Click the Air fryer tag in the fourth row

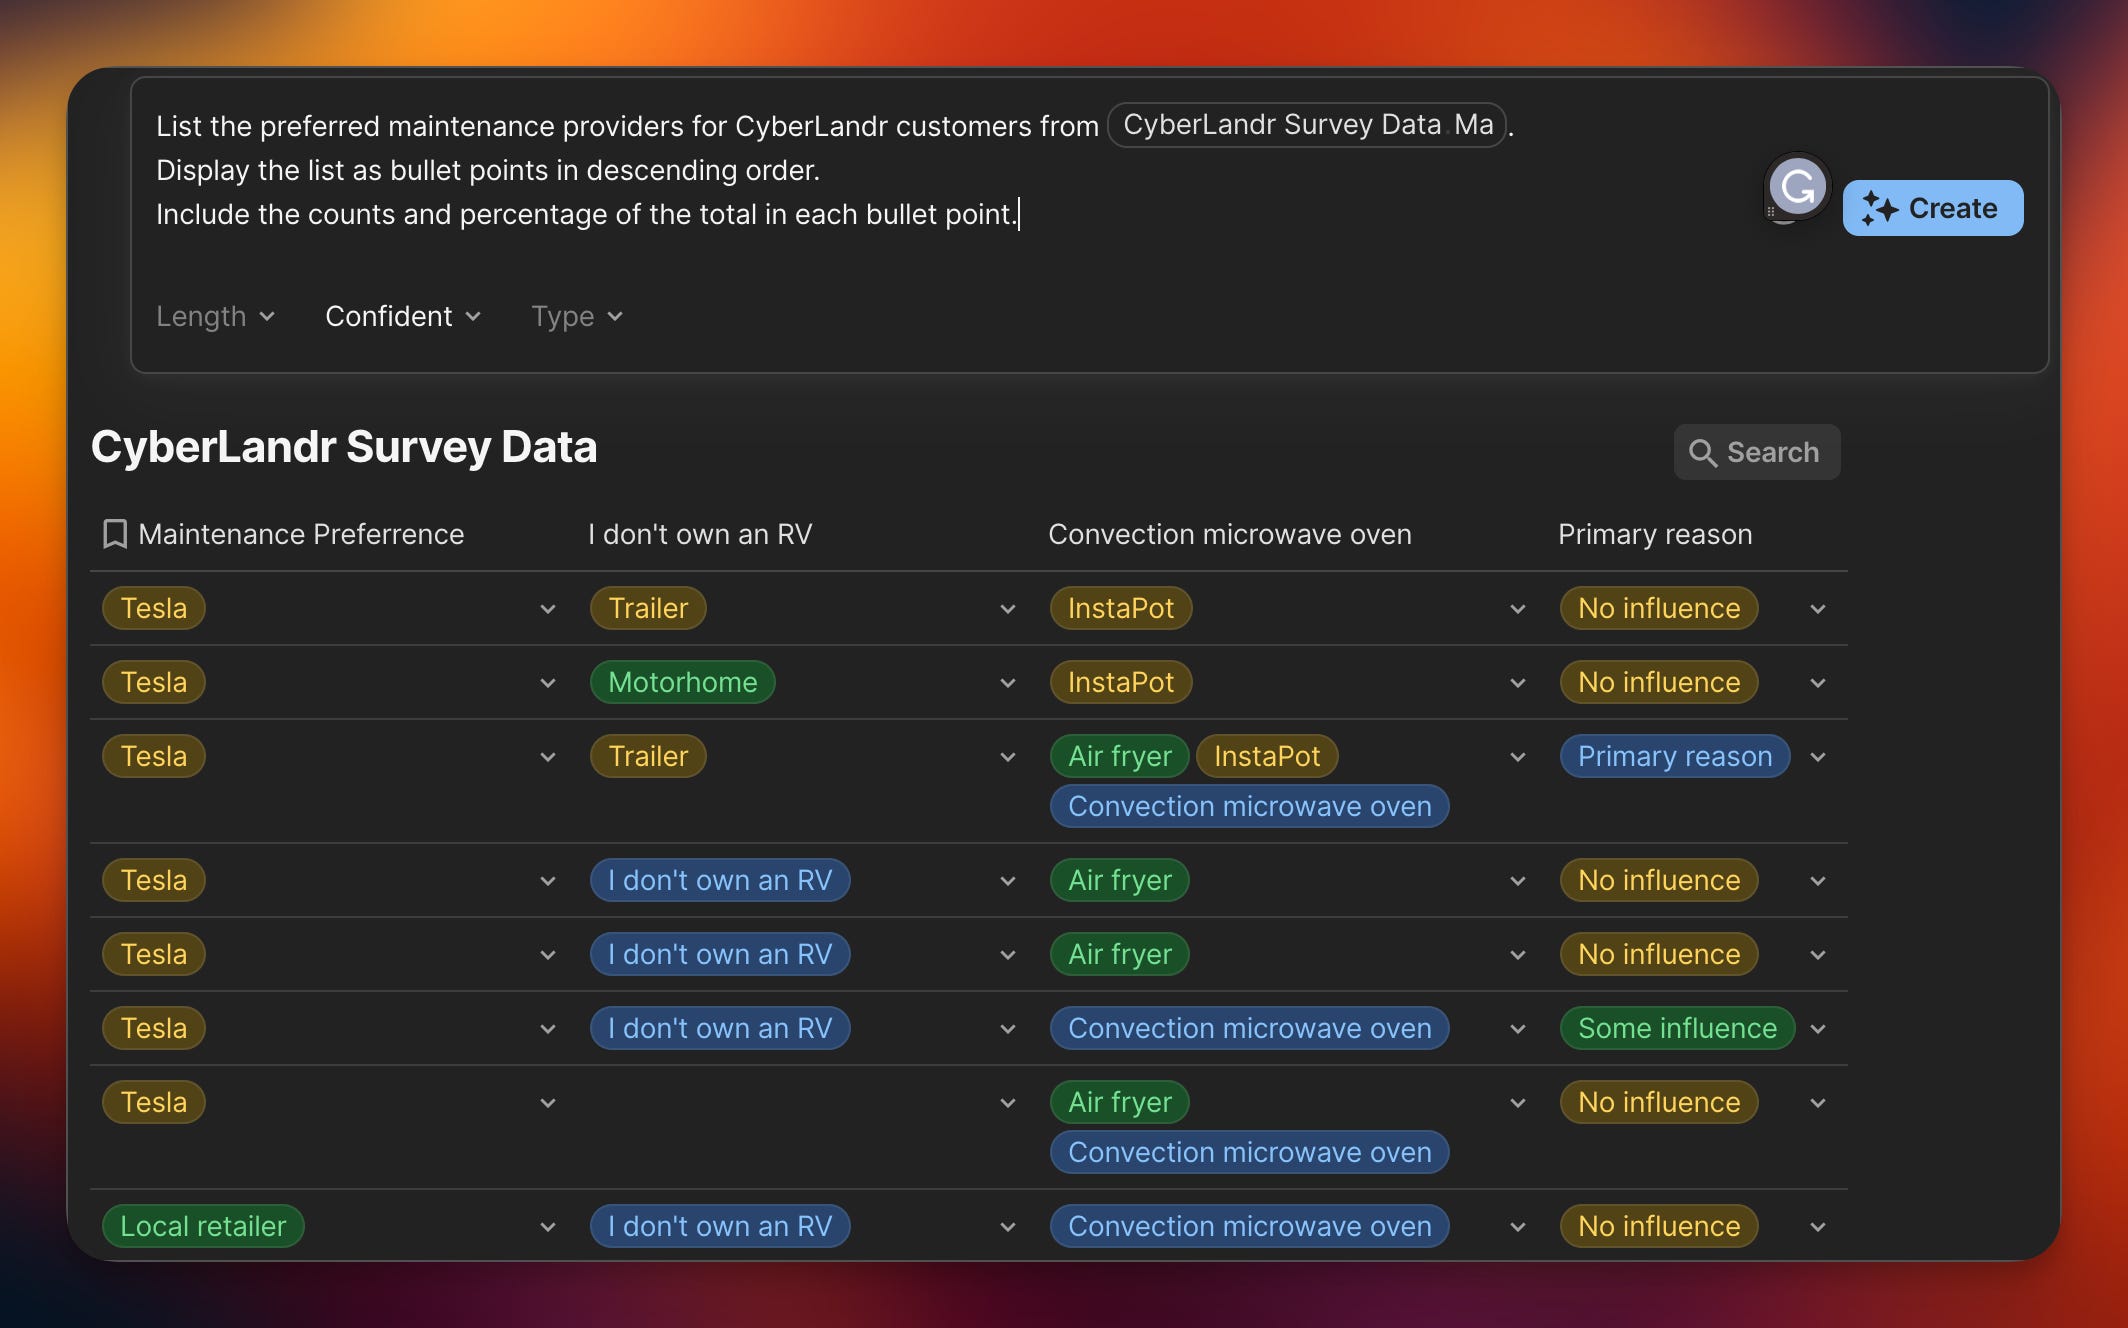1119,880
